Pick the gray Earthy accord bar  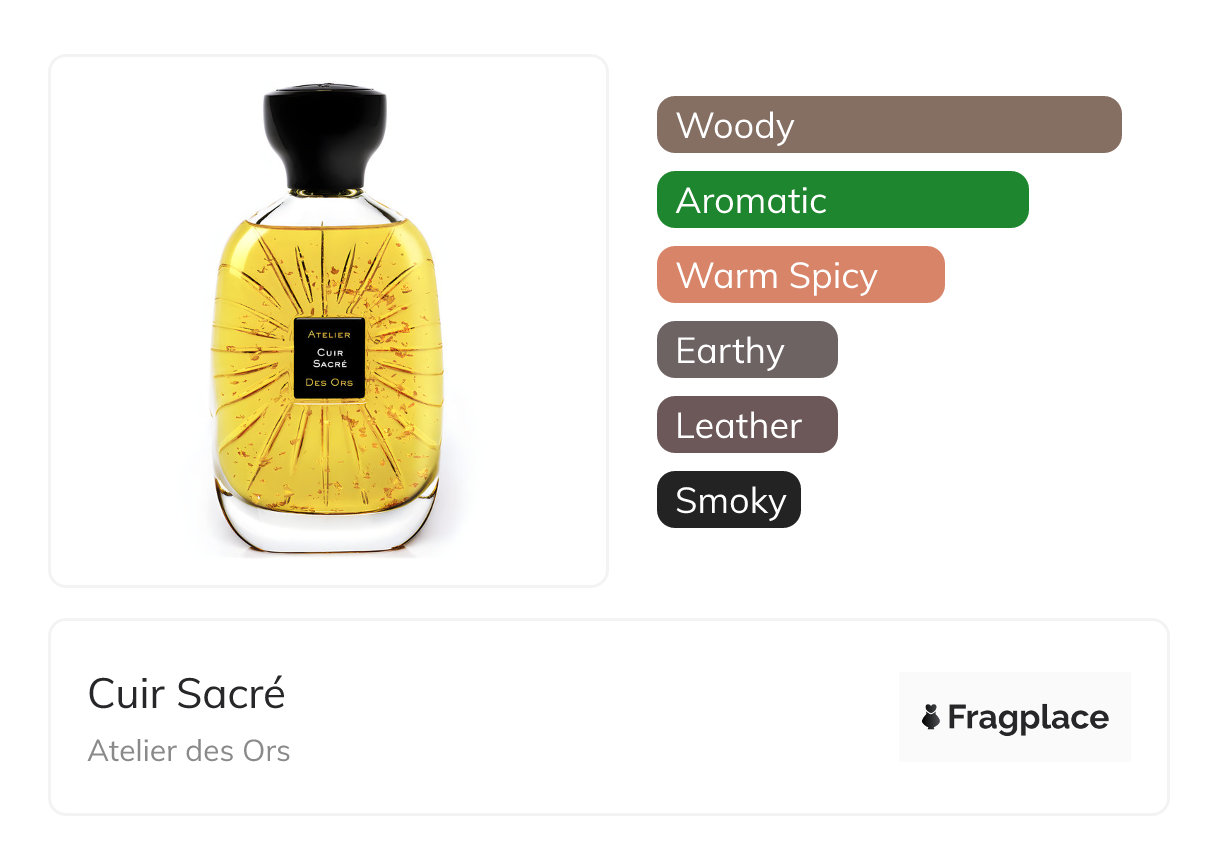[747, 350]
